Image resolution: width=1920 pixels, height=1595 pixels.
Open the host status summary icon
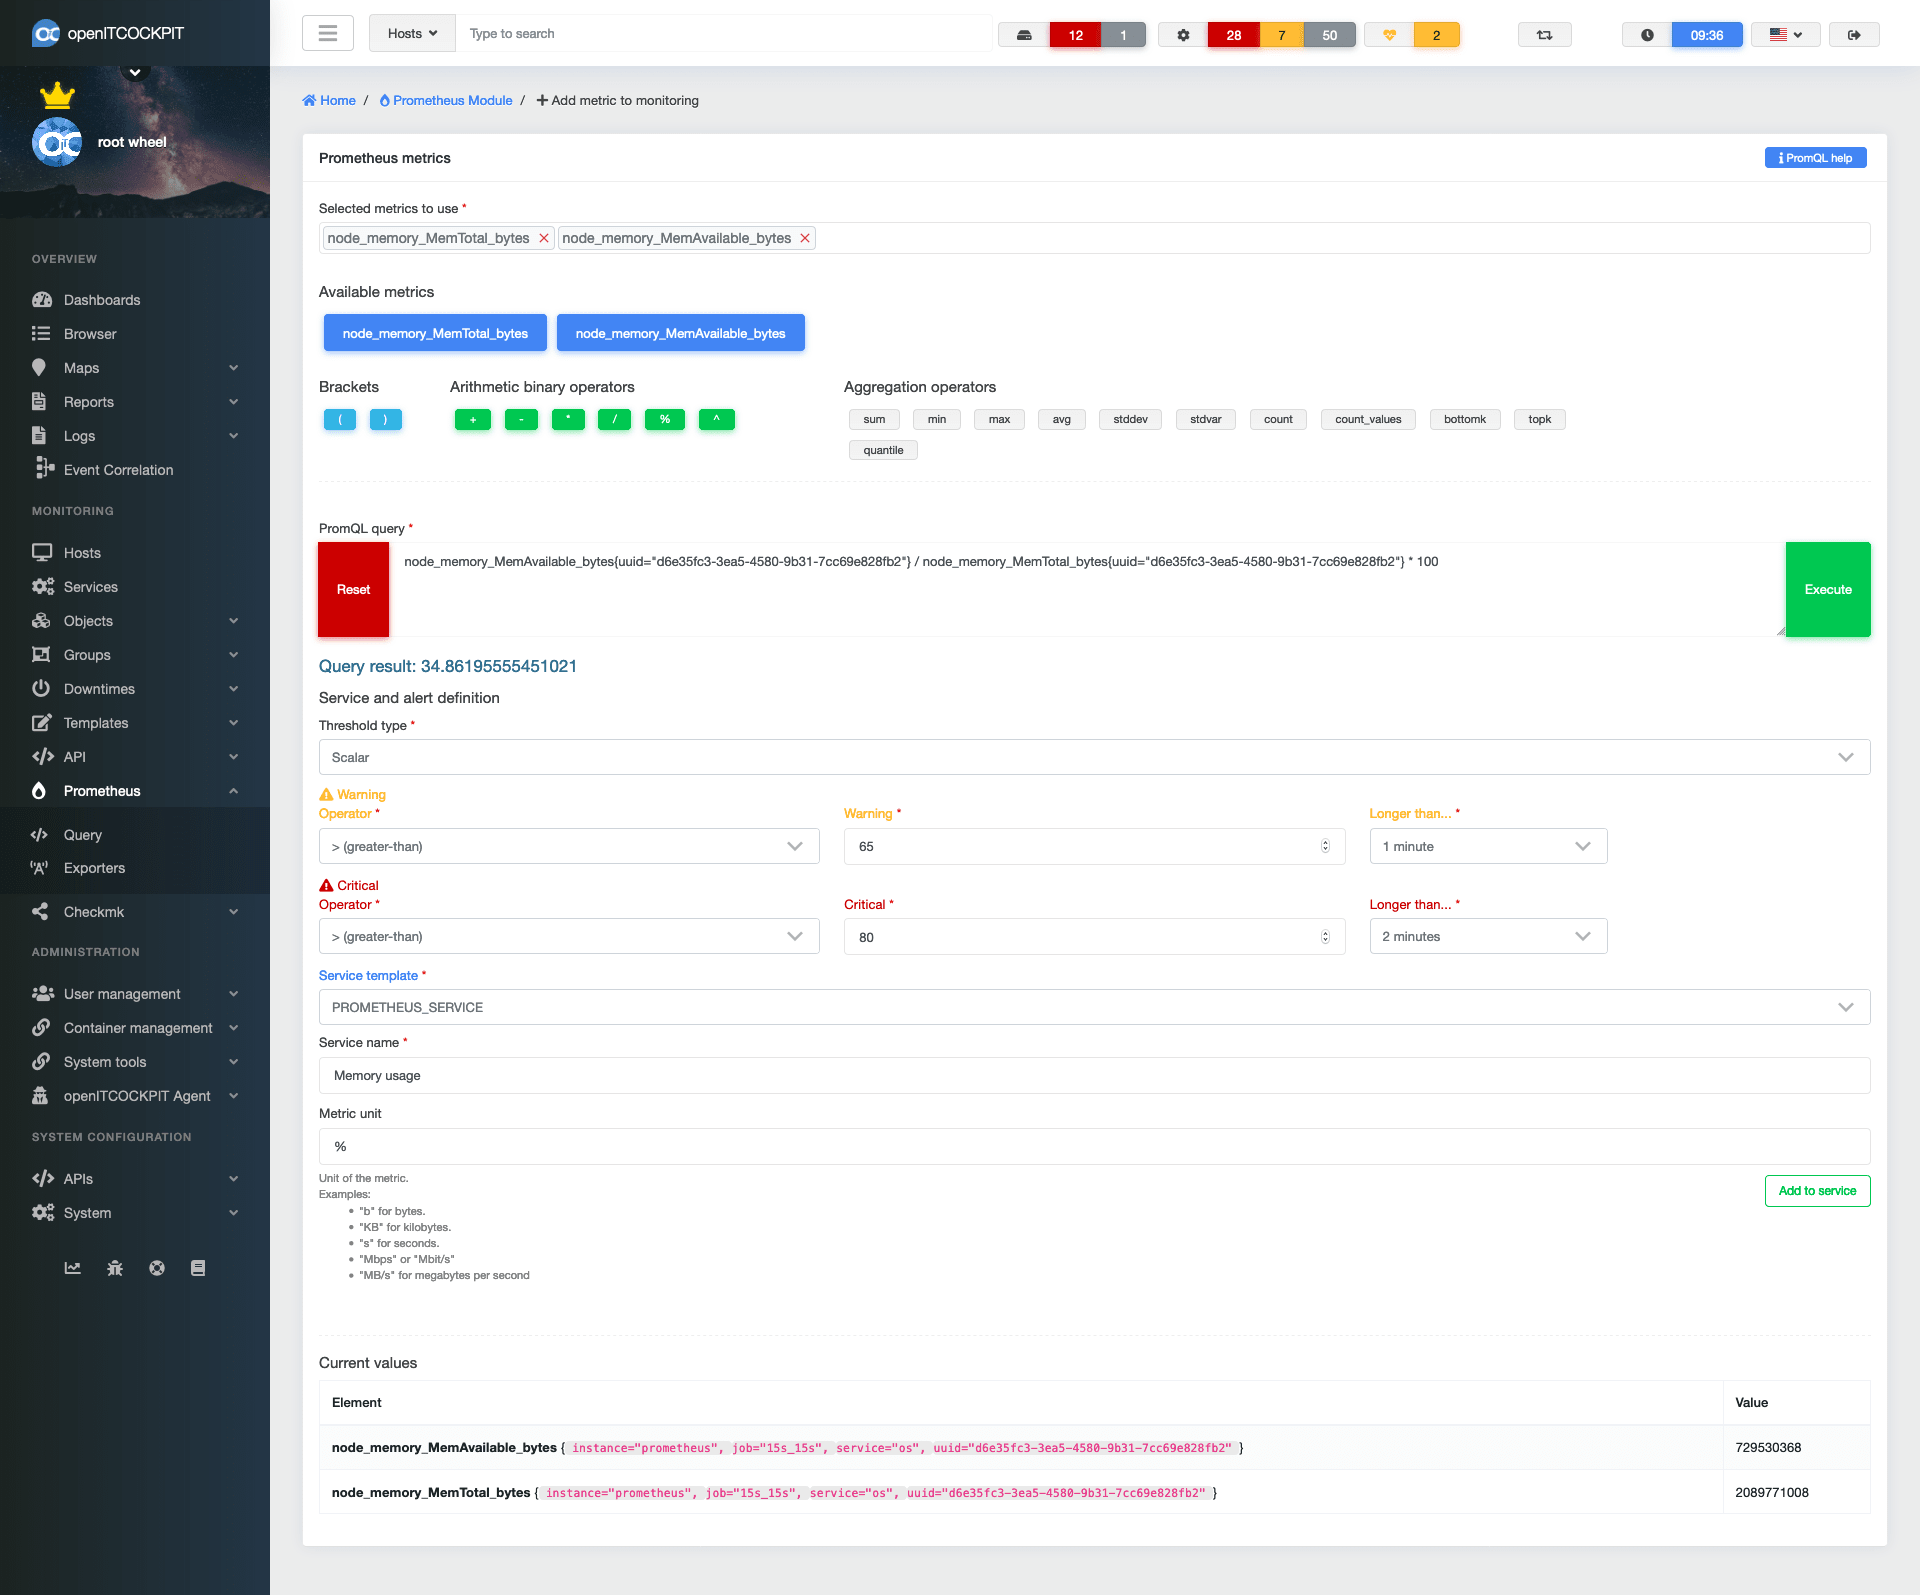point(1024,35)
